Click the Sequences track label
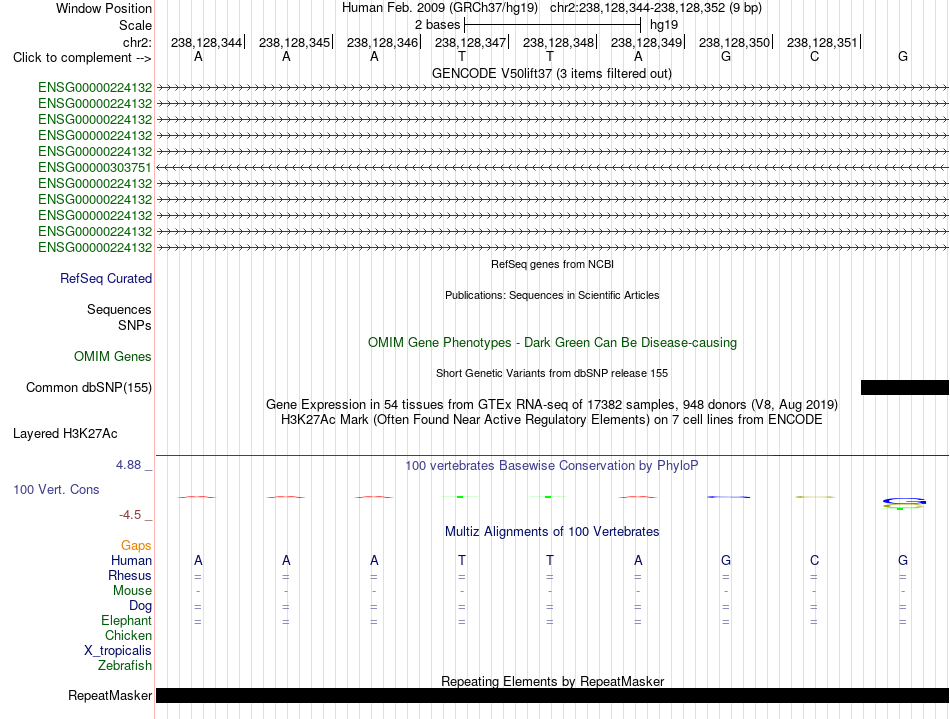The image size is (950, 719). click(119, 310)
